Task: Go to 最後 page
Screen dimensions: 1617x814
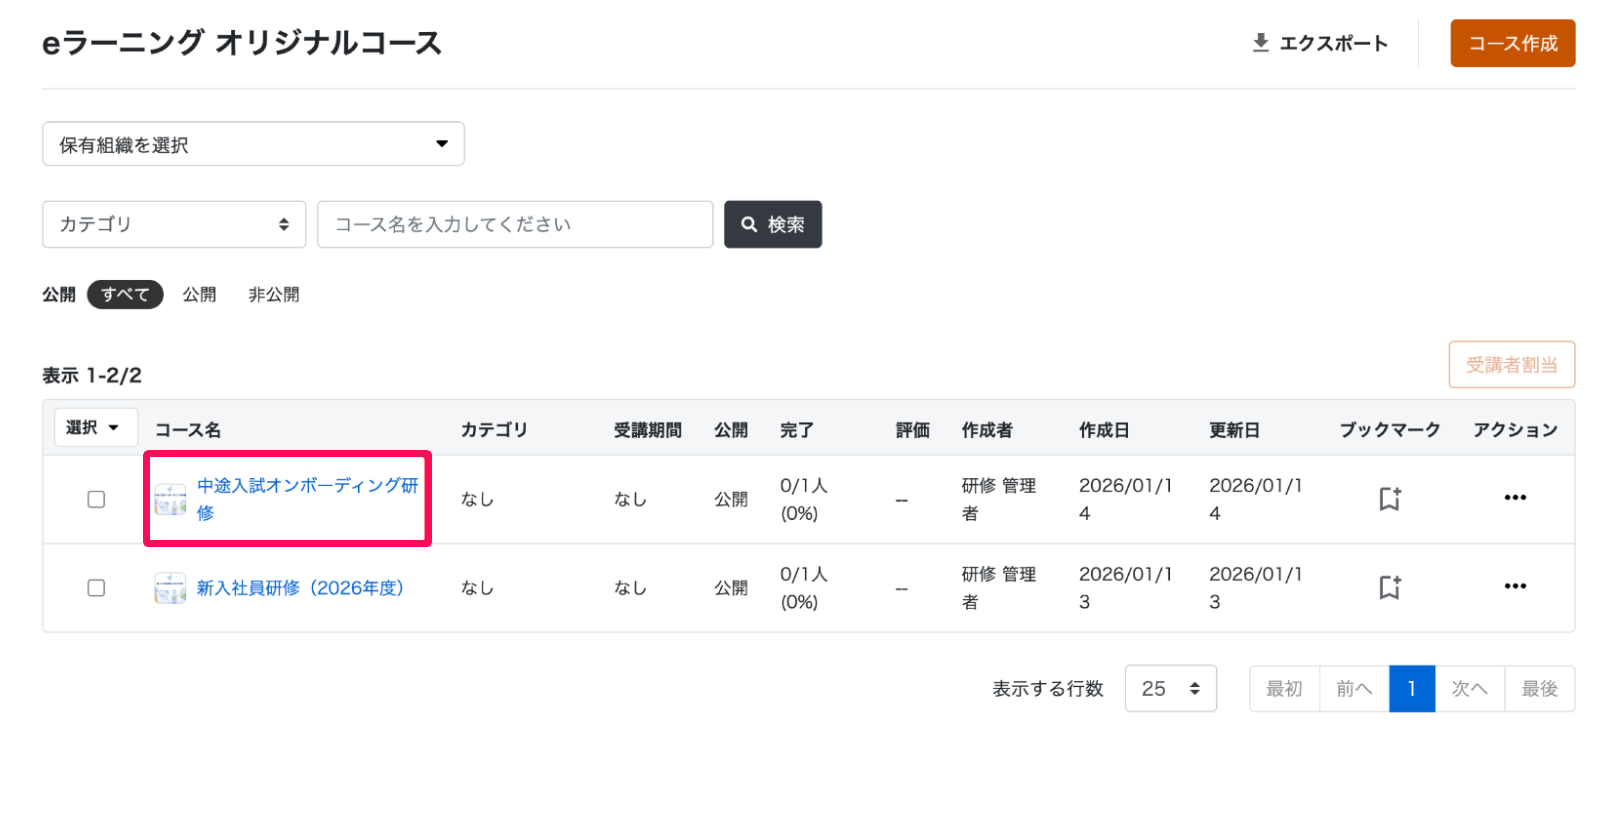Action: coord(1540,688)
